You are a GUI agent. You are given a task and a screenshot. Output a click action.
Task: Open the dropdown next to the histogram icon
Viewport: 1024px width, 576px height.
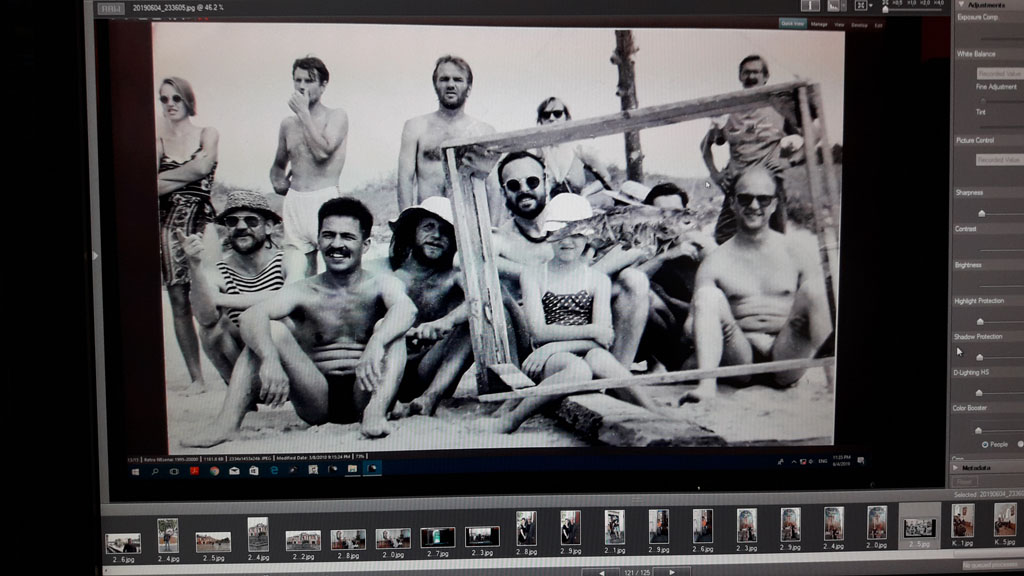click(x=844, y=6)
